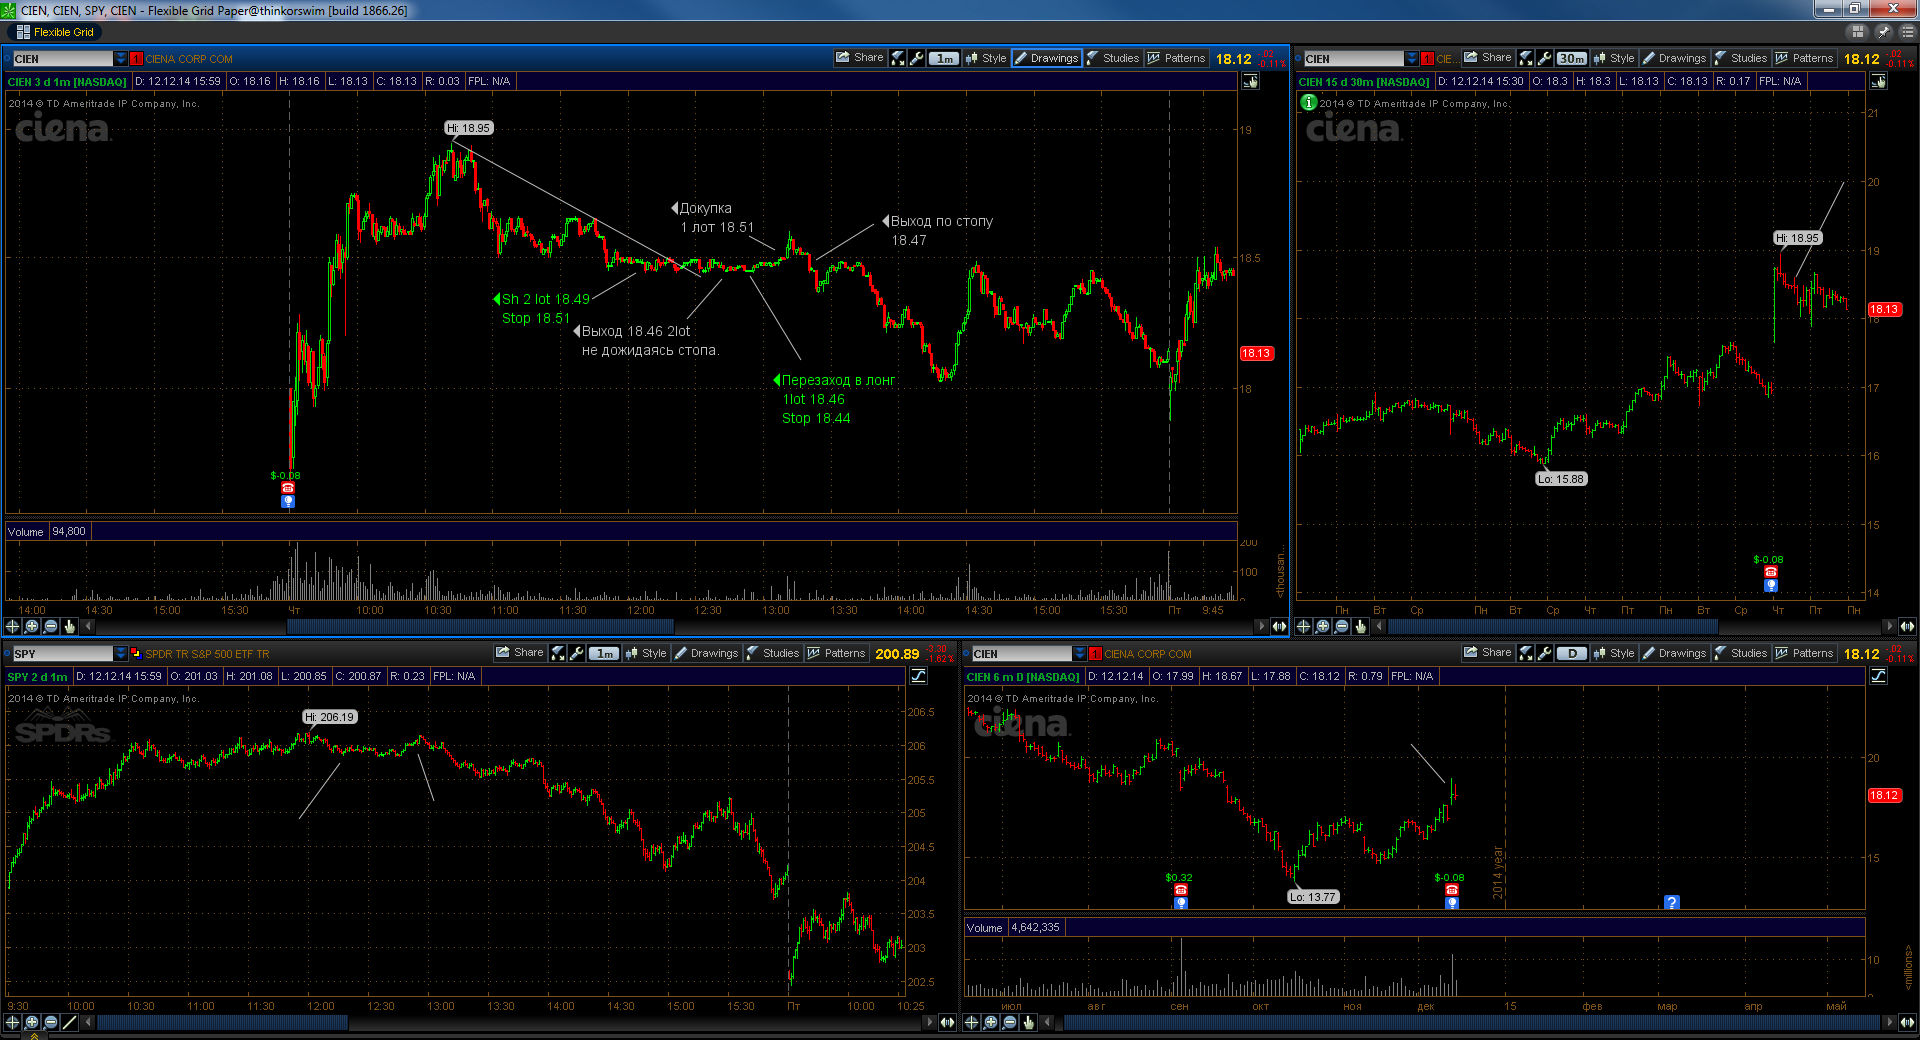The image size is (1920, 1040).
Task: Open symbol dropdown arrow in bottom-right daily CIEN chart
Action: point(1080,654)
